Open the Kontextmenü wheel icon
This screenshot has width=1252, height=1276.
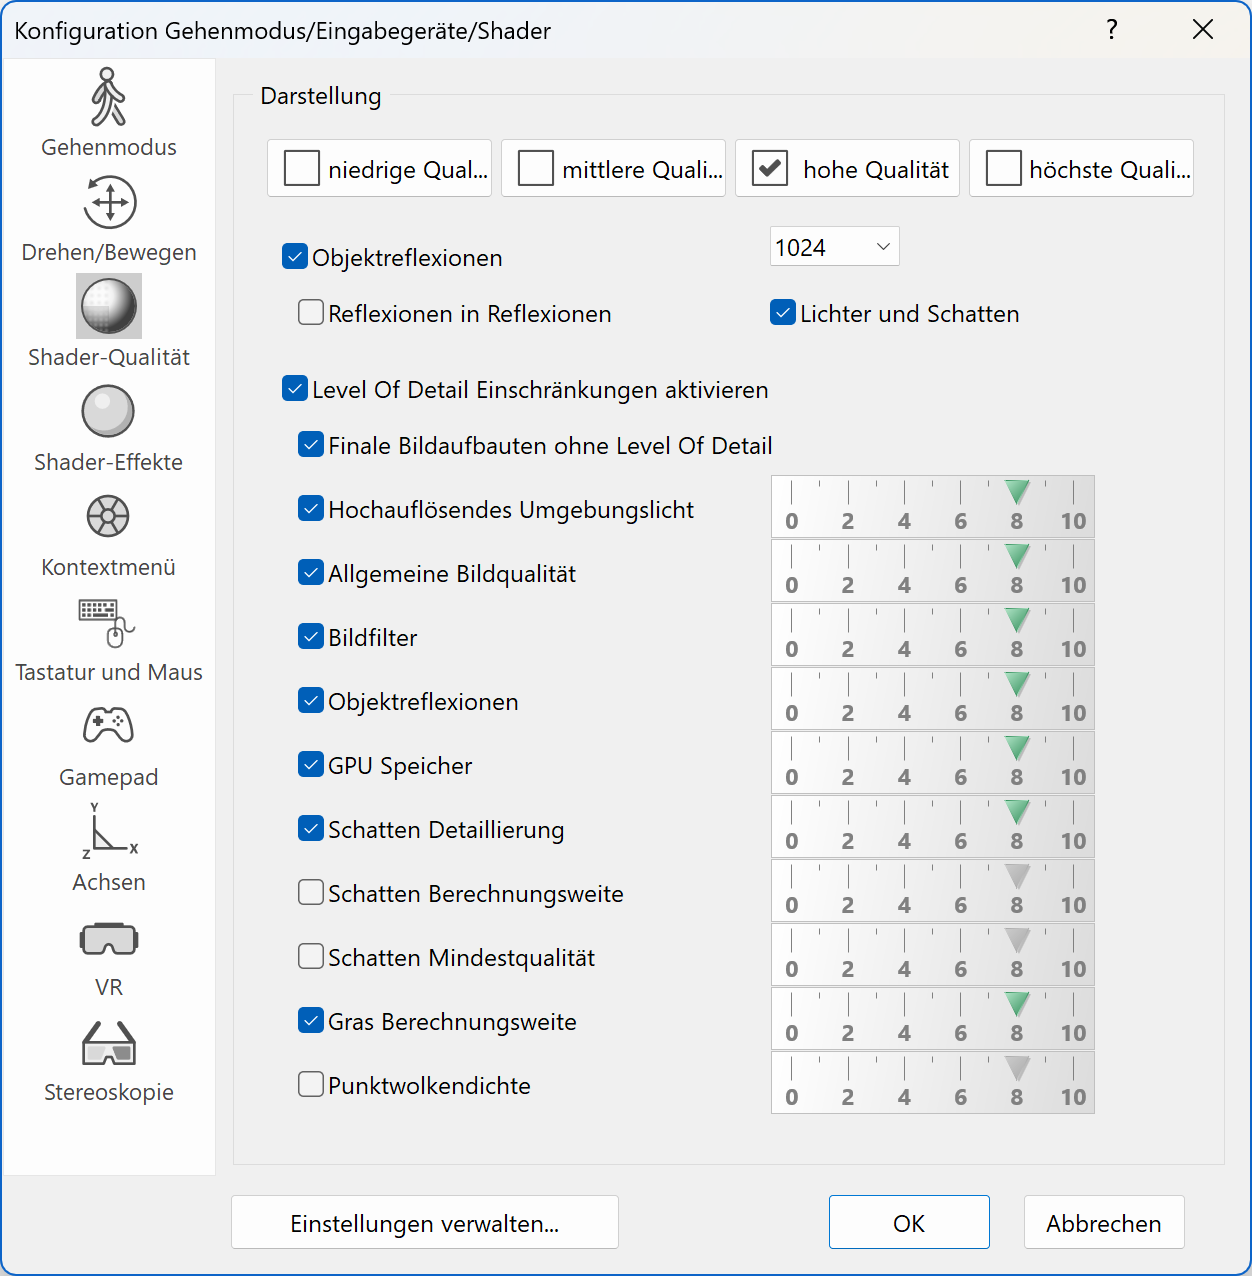pos(108,517)
